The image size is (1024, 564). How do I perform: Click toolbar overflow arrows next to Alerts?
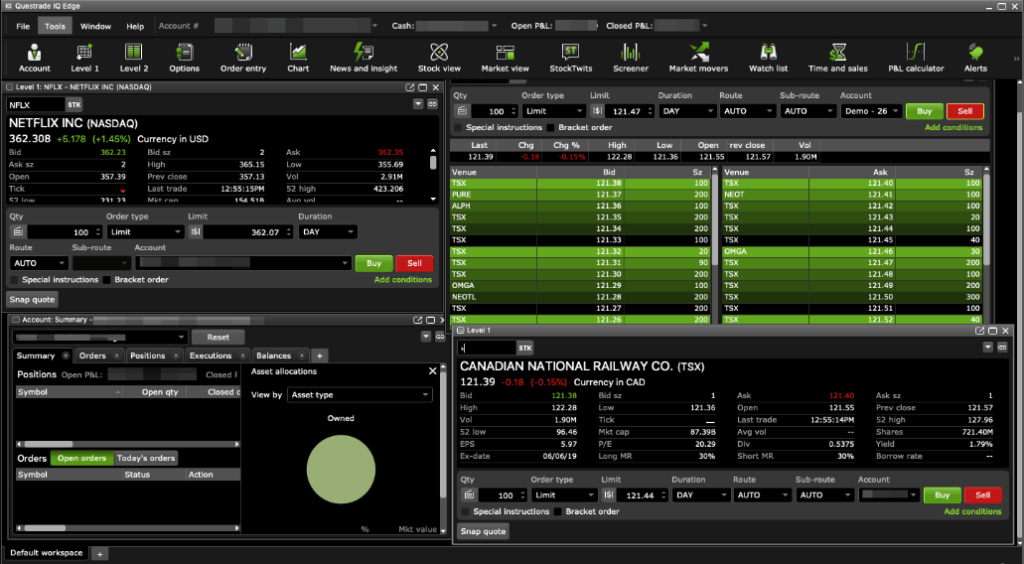pos(1016,59)
